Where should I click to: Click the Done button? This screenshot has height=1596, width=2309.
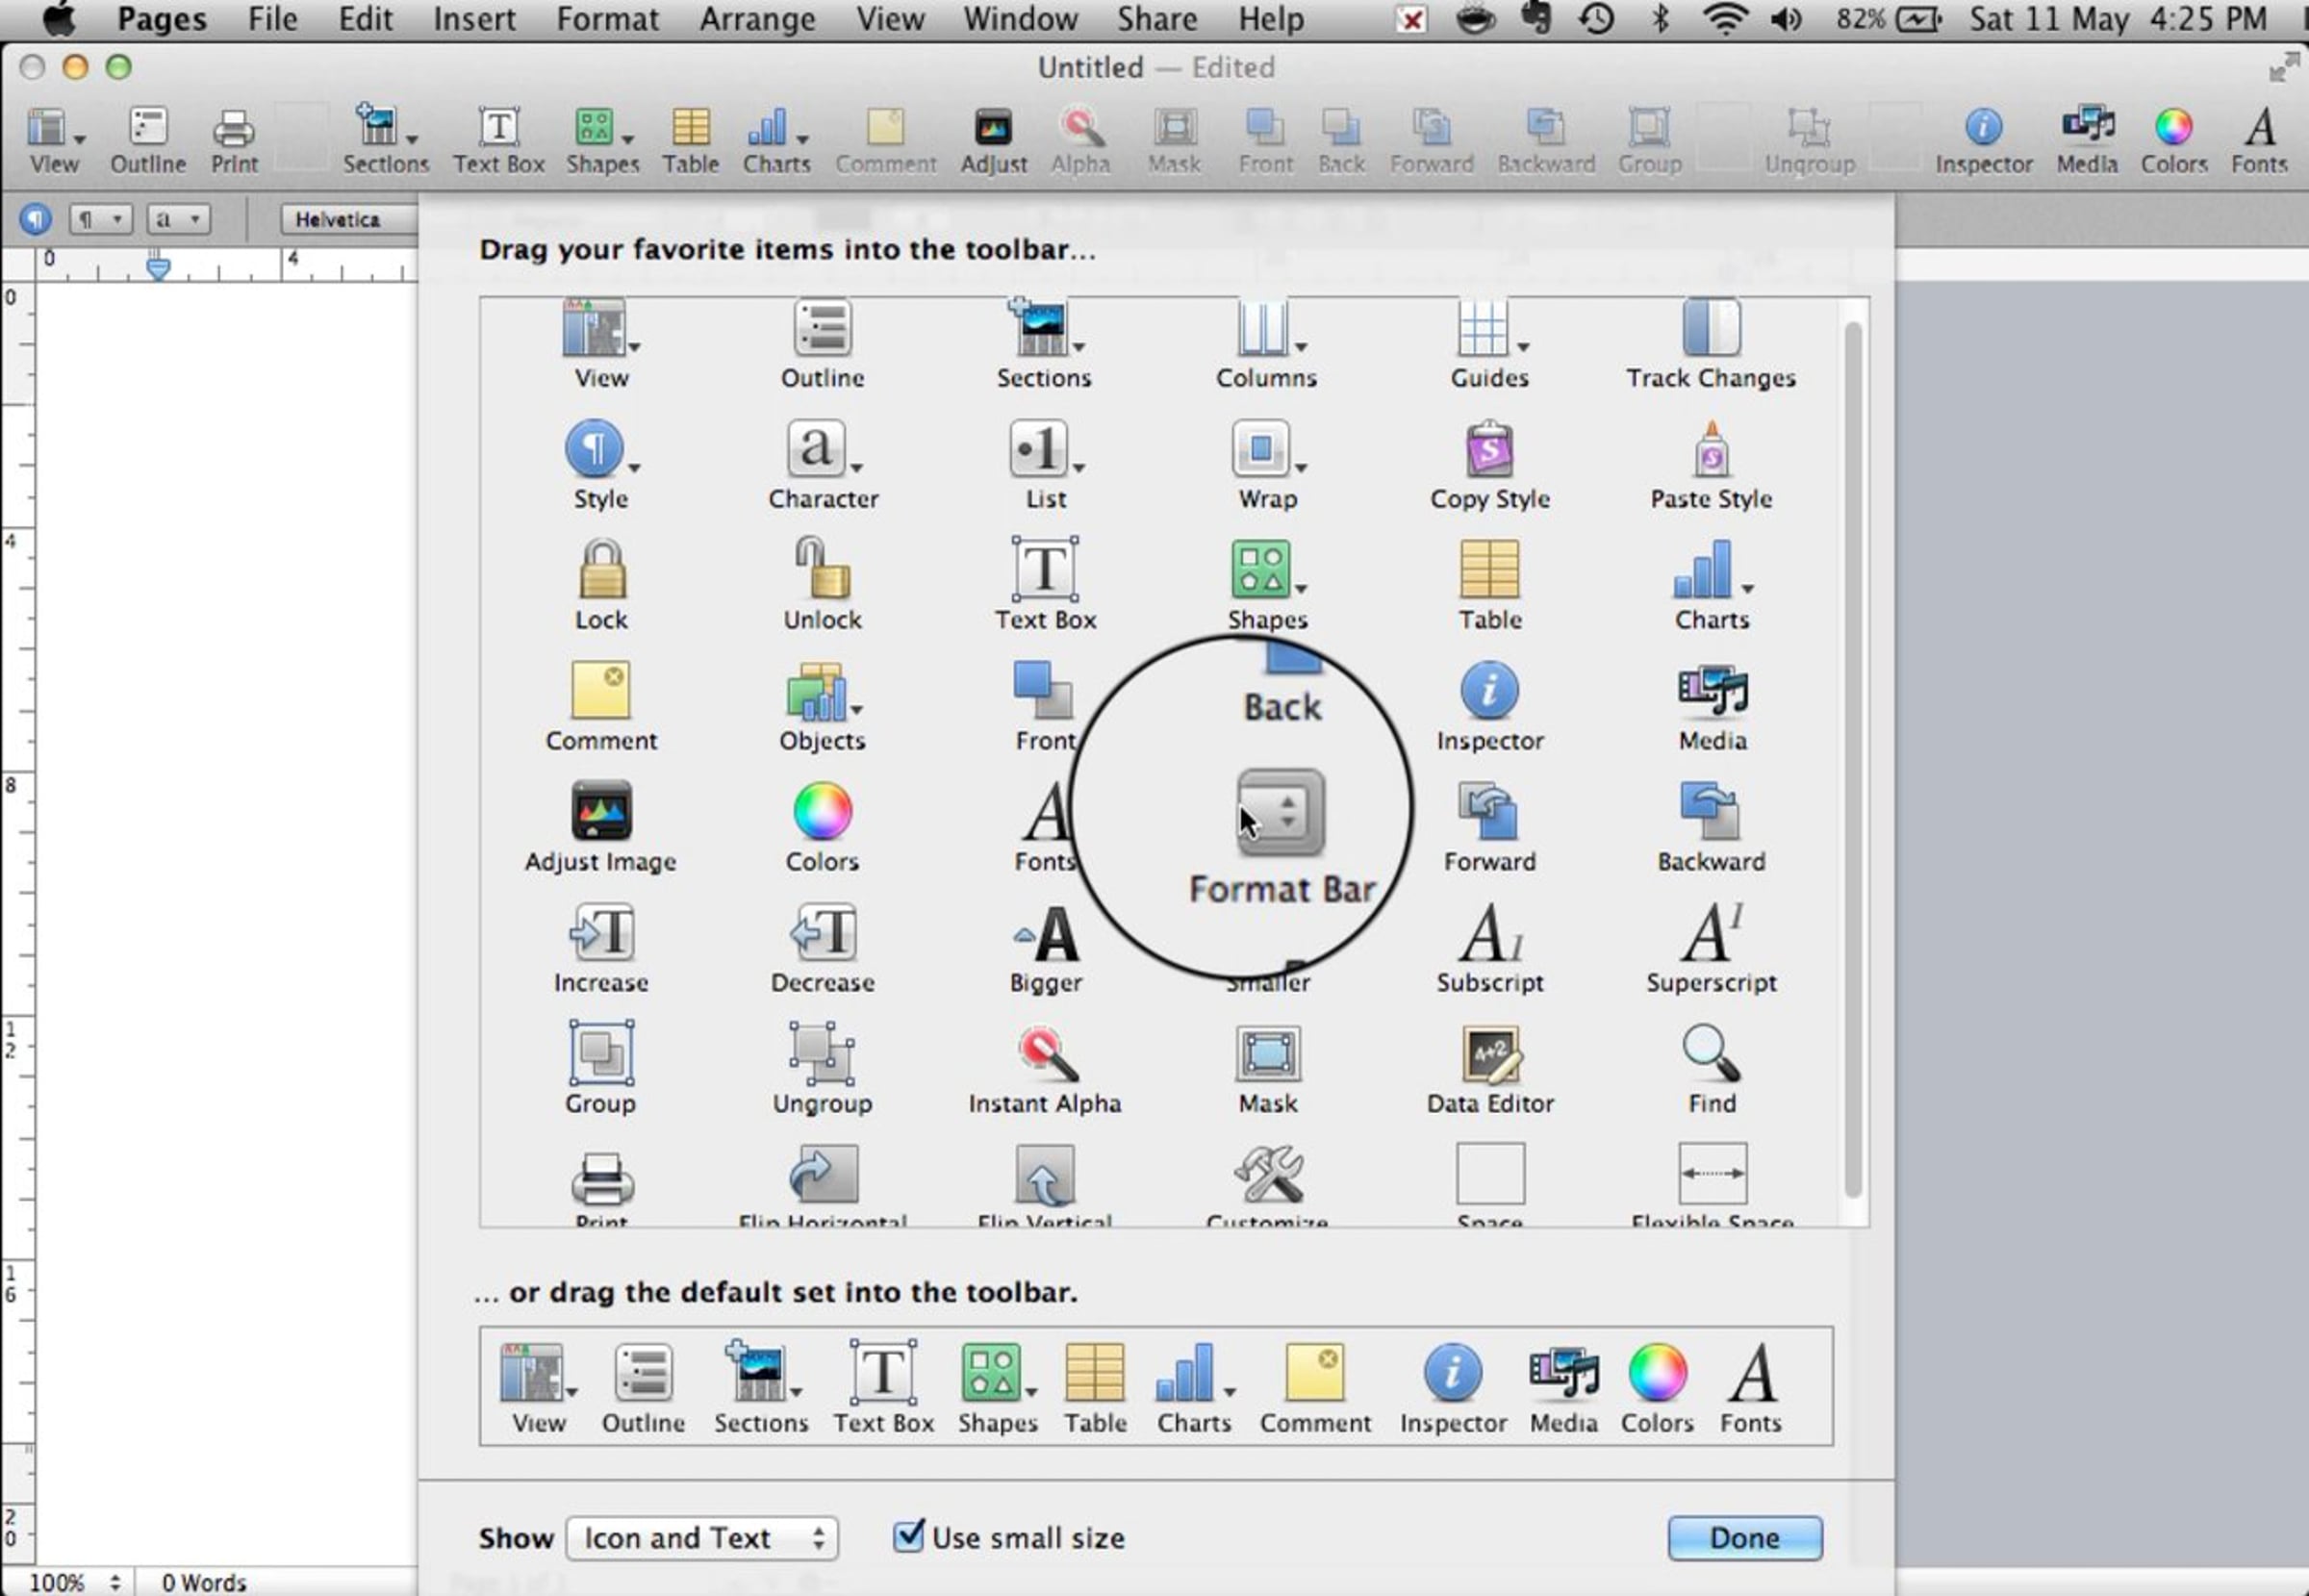tap(1743, 1537)
